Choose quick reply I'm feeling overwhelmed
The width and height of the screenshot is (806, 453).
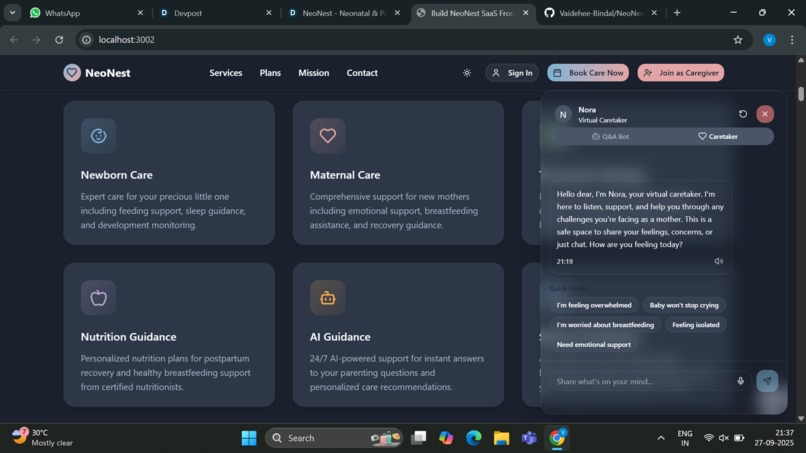594,305
